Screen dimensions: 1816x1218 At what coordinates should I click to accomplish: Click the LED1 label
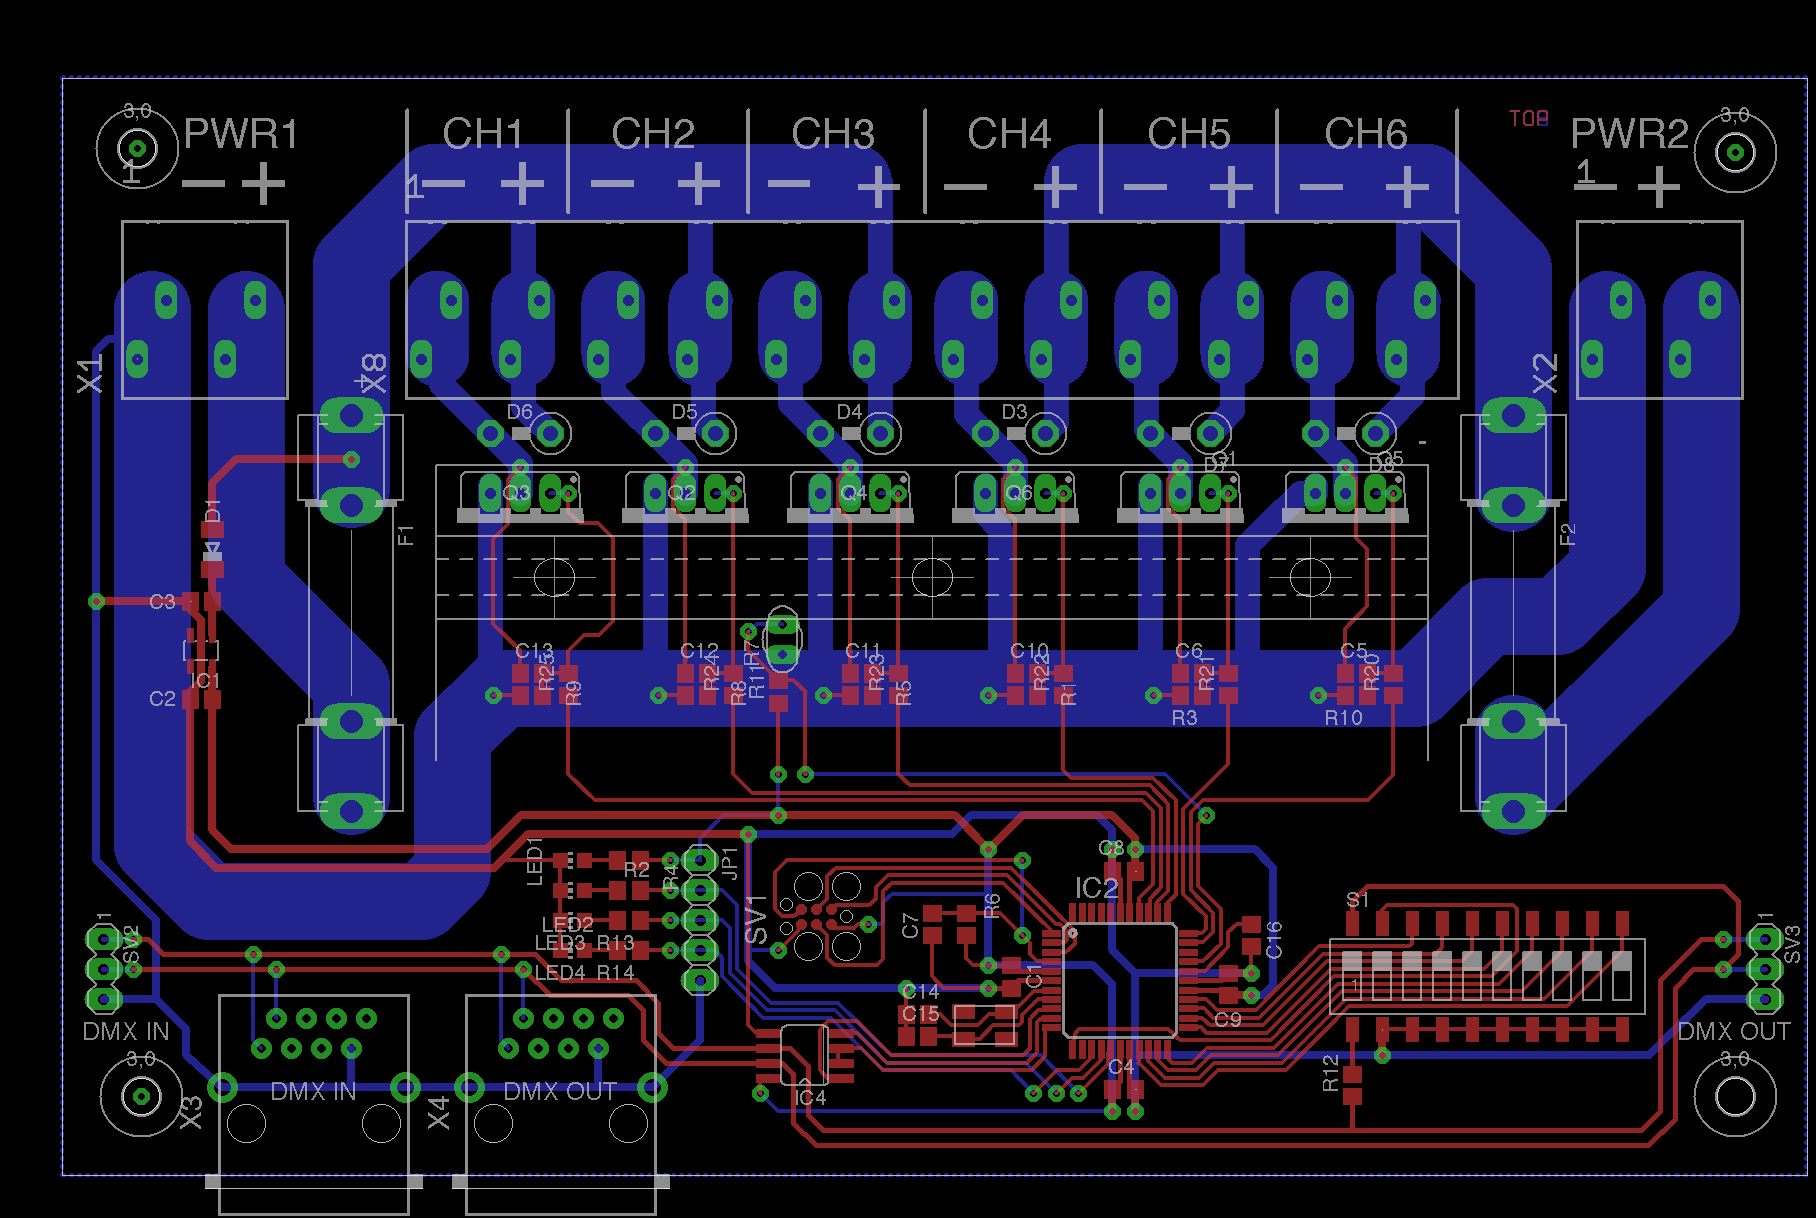(534, 862)
